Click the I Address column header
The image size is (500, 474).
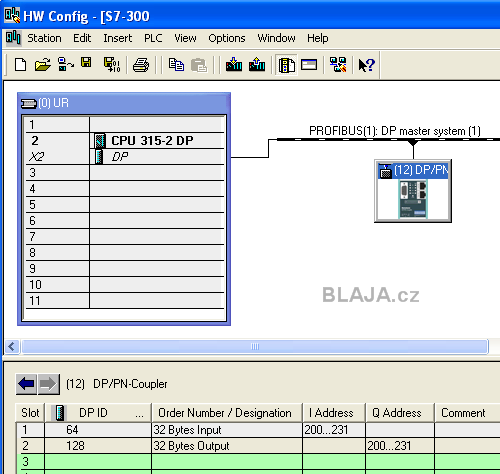click(334, 413)
